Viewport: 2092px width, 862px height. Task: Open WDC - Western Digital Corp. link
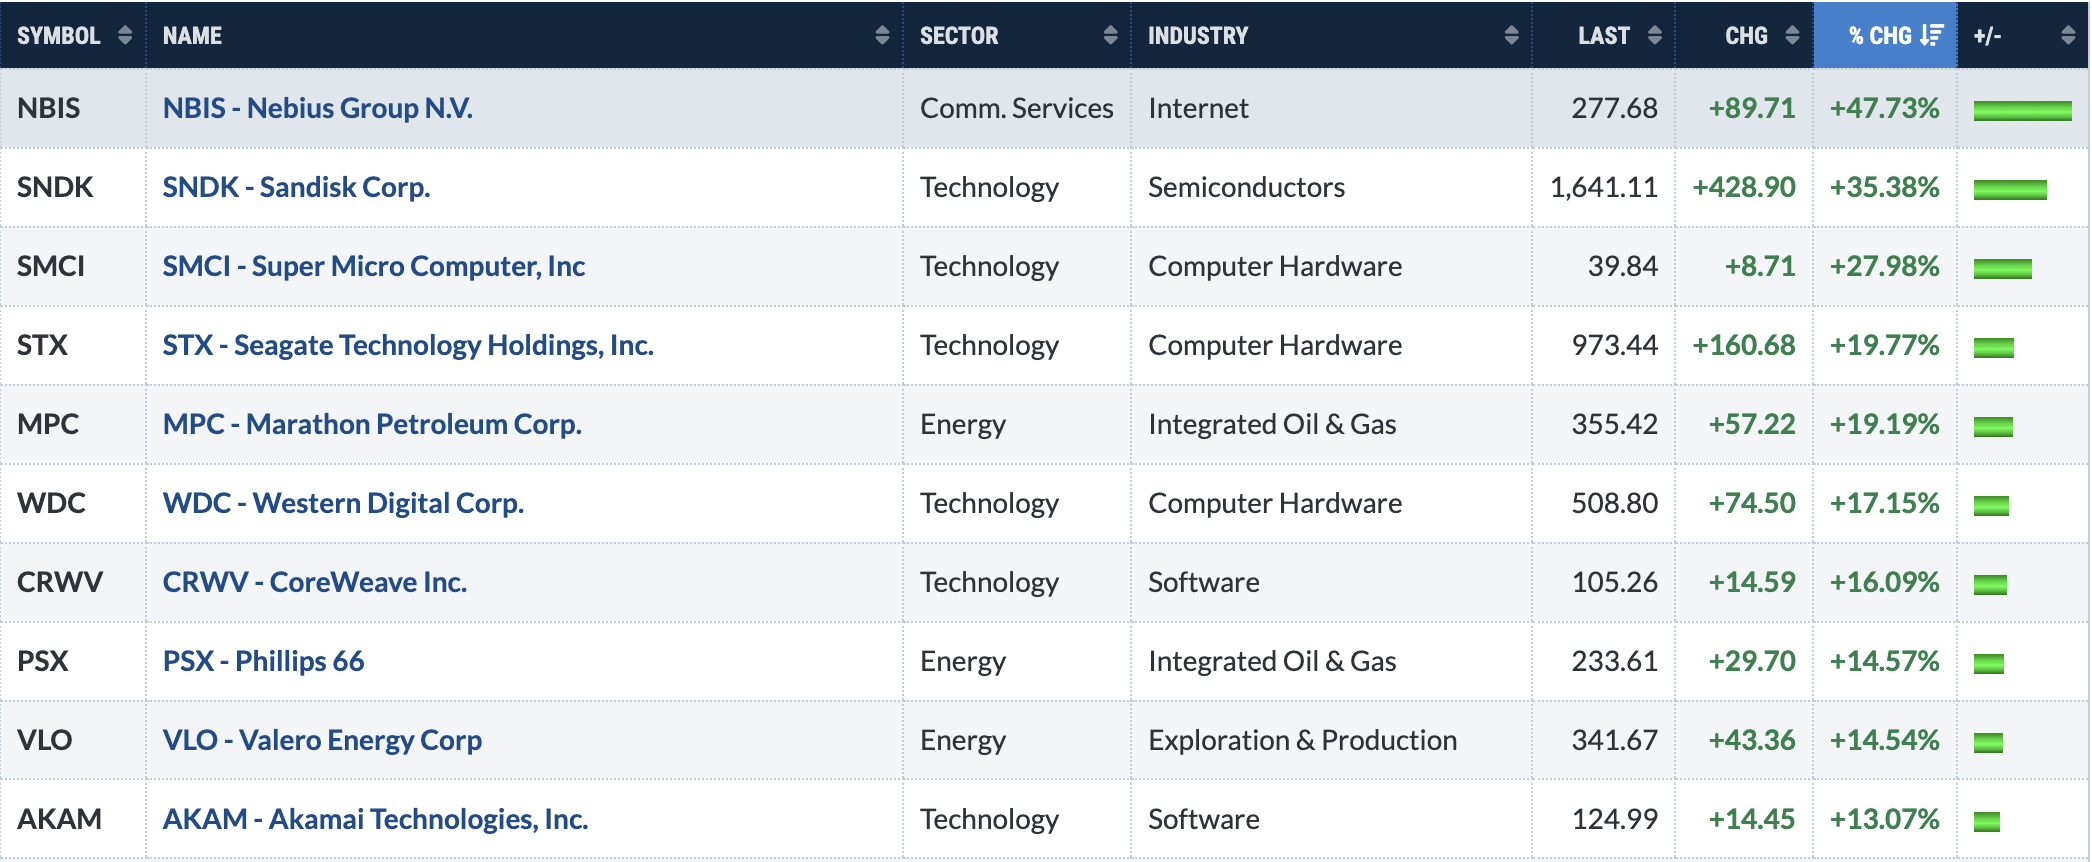pos(343,503)
